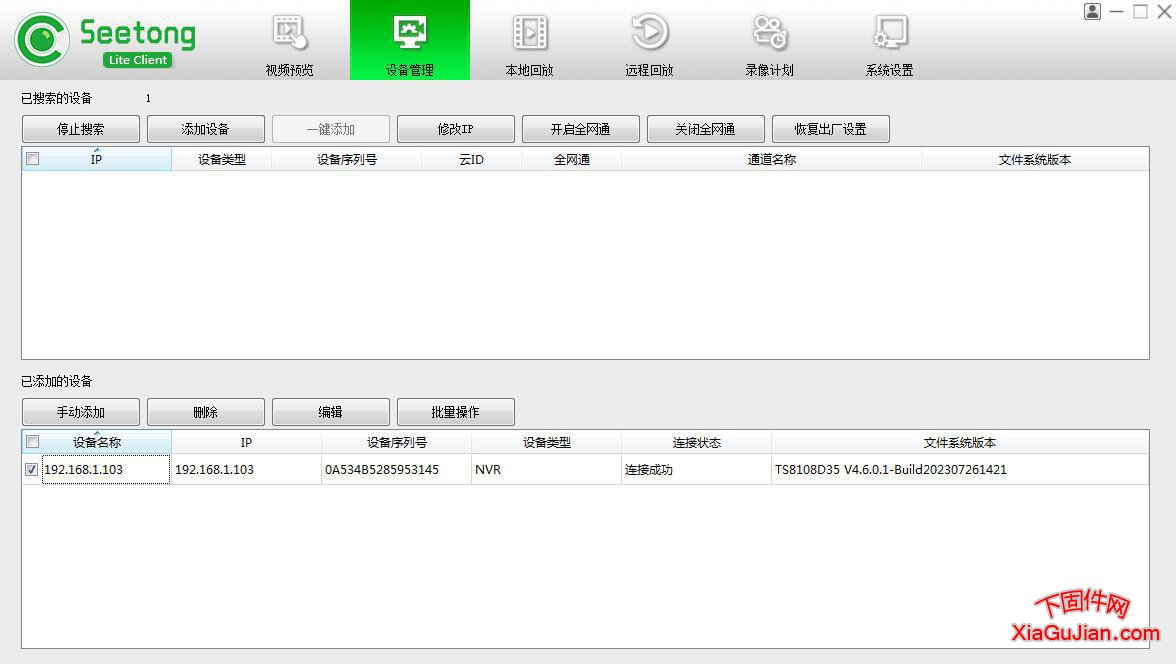1176x664 pixels.
Task: Sort added devices by 设备类型 column
Action: [546, 442]
